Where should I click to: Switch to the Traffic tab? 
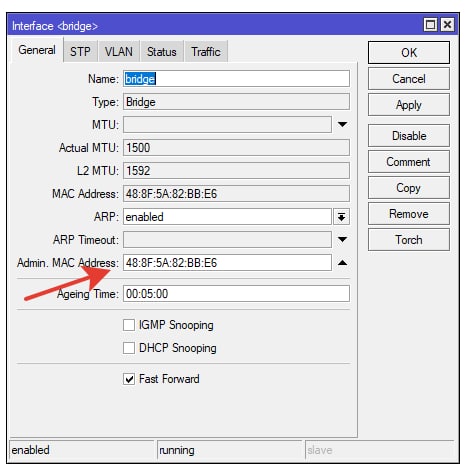click(x=206, y=51)
